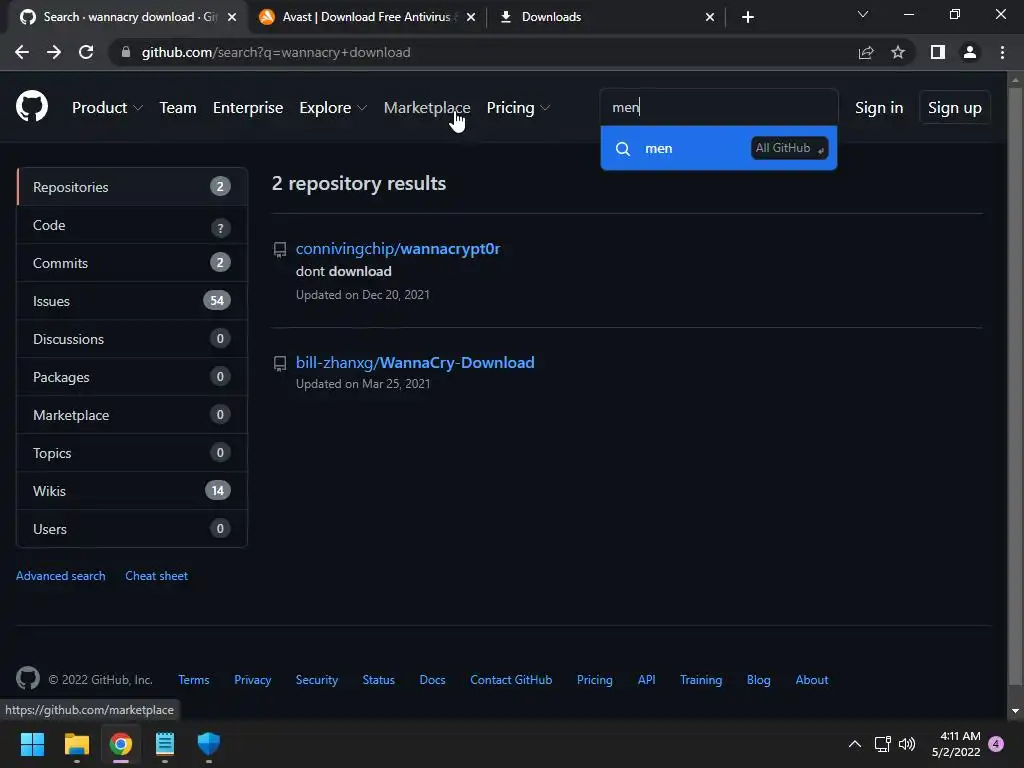This screenshot has width=1024, height=768.
Task: Switch to the Downloads tab
Action: click(x=604, y=17)
